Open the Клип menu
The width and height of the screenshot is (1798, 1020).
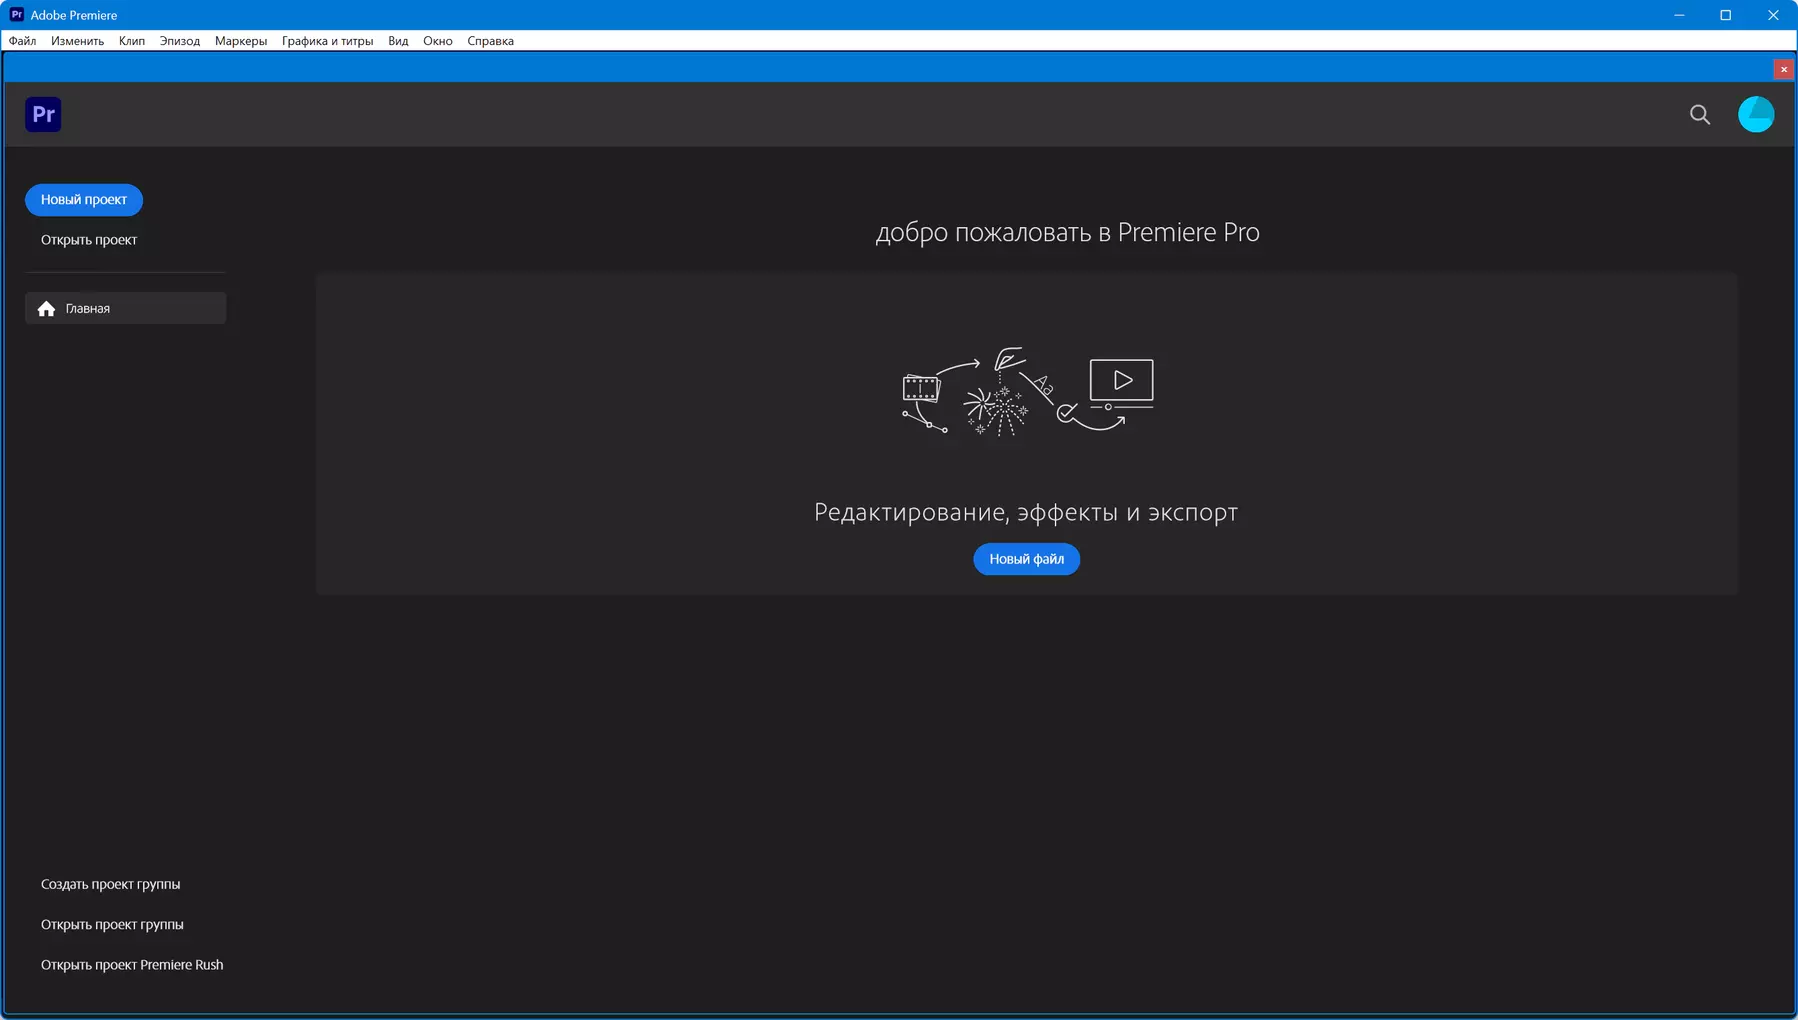[131, 41]
